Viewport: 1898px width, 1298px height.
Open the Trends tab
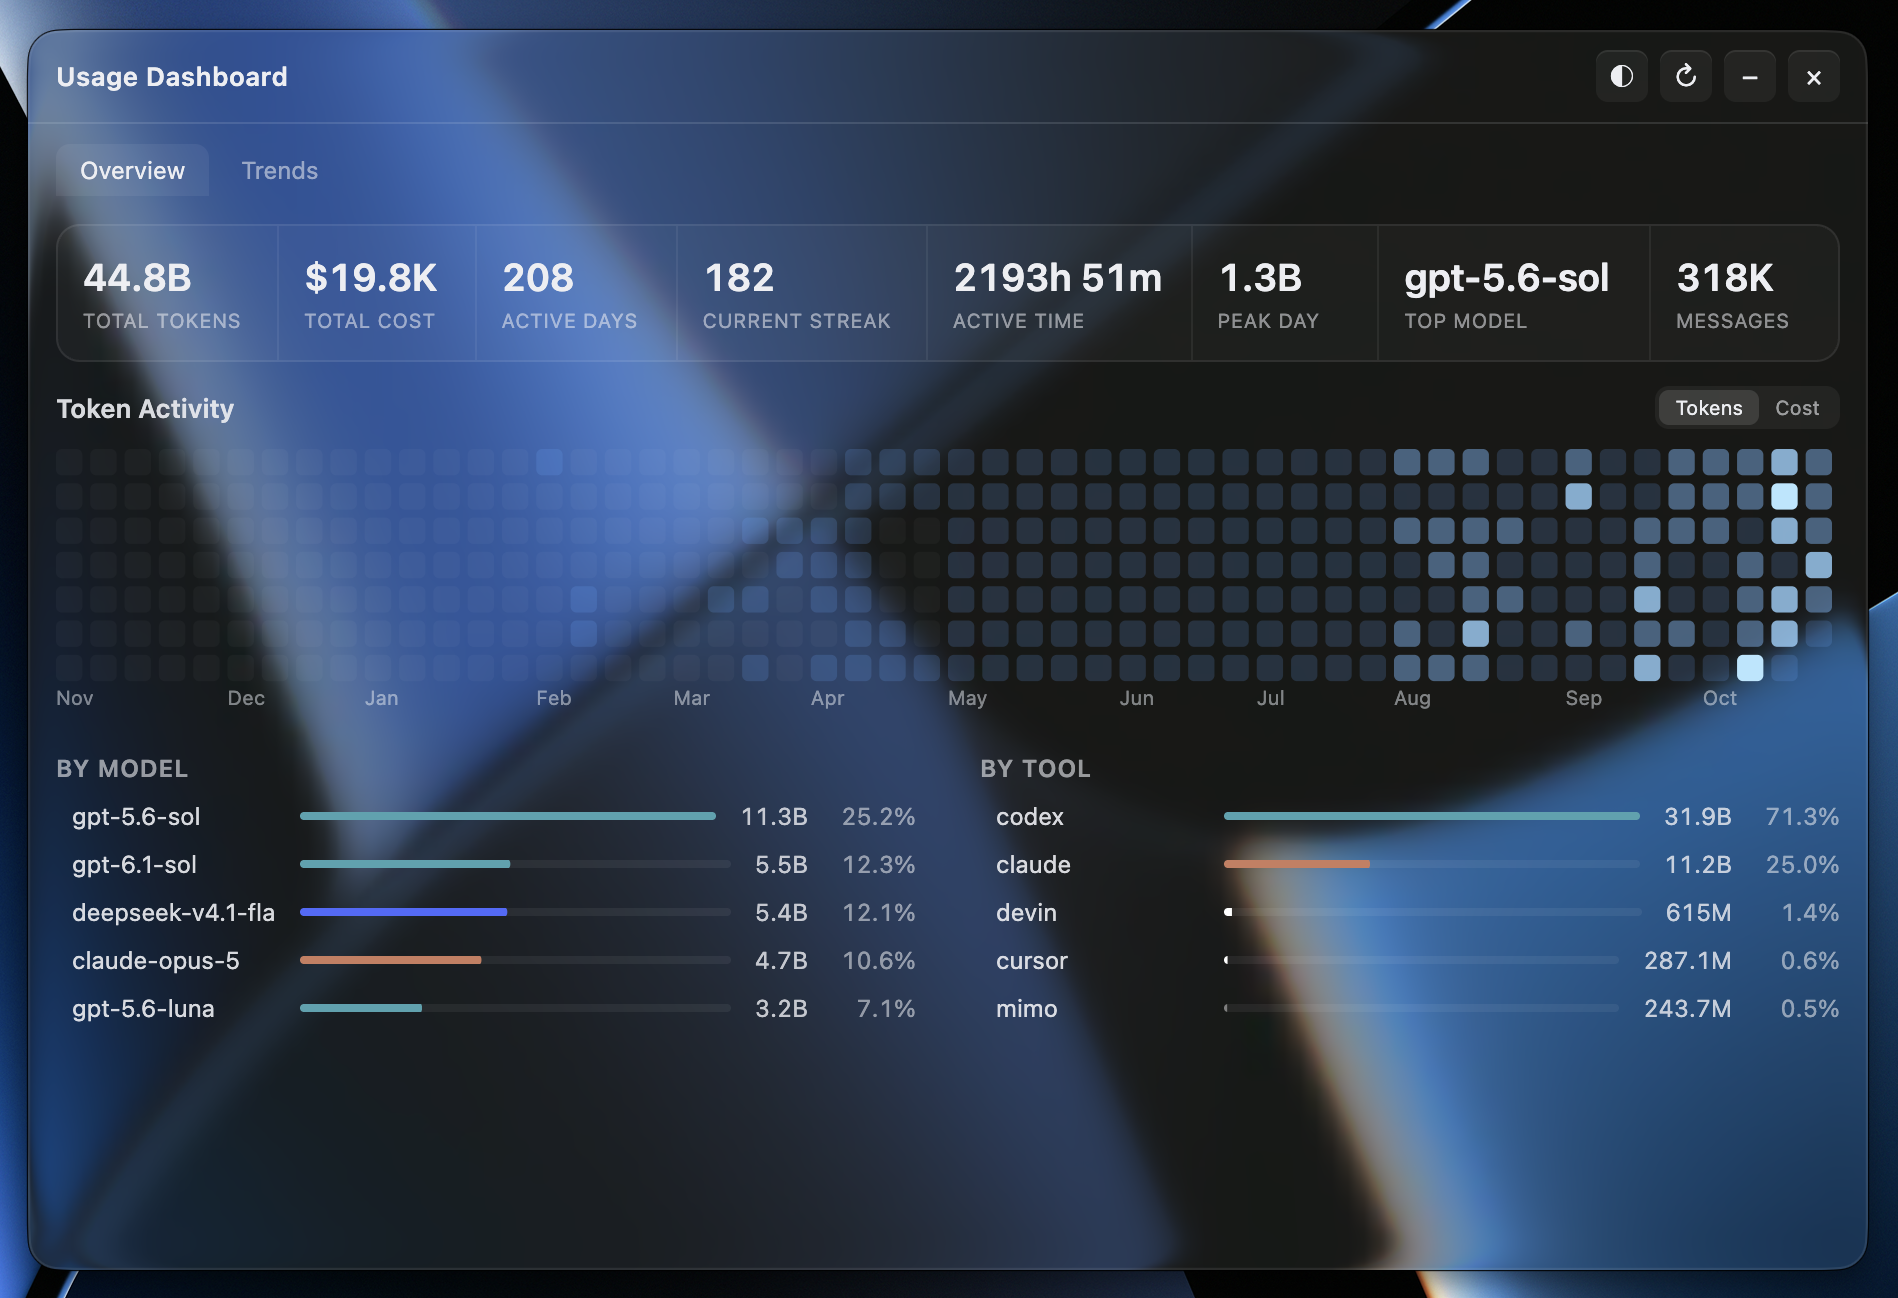click(280, 171)
